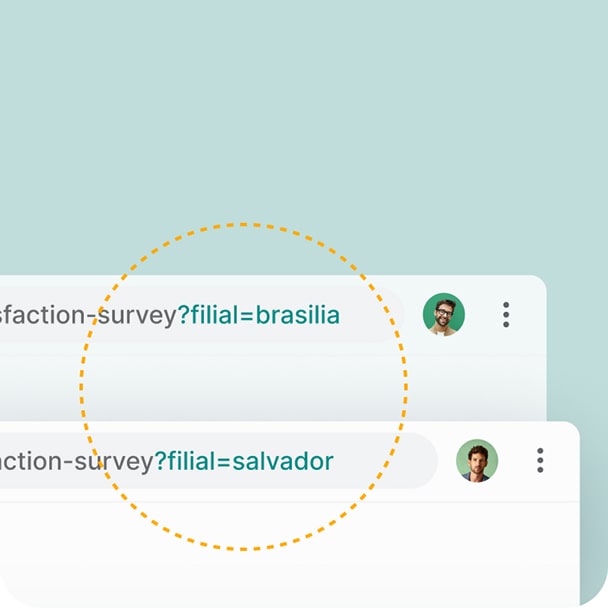
Task: Open the bearded man's profile avatar
Action: click(x=477, y=461)
